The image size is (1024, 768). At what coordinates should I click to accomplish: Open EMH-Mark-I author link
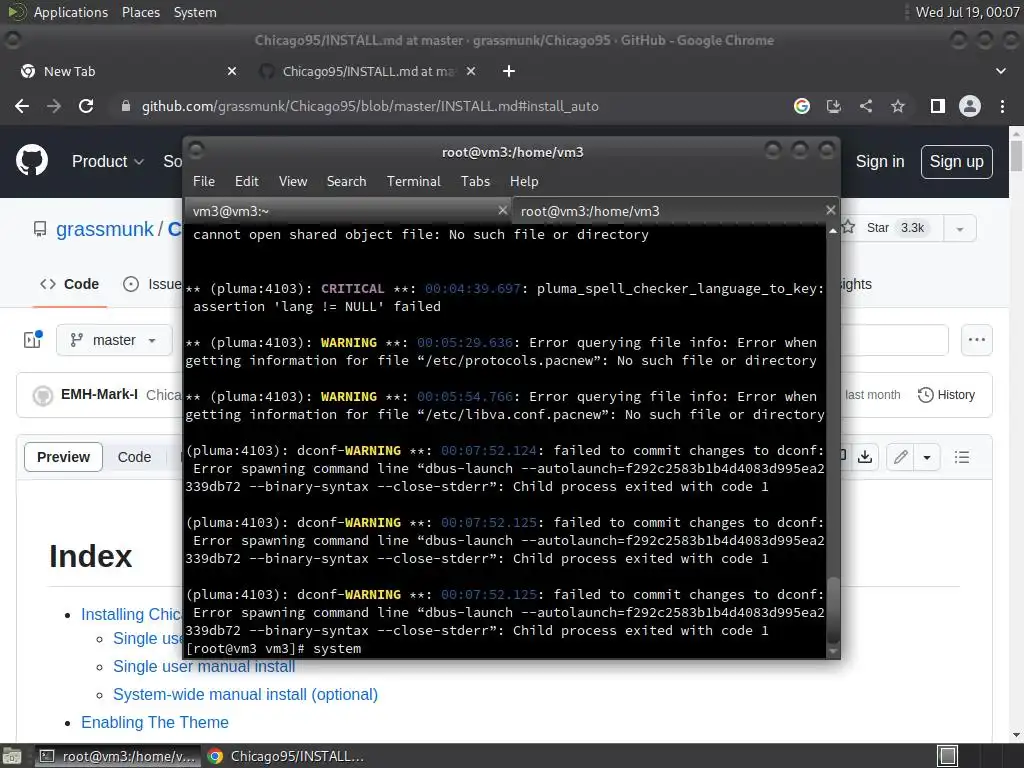(x=99, y=394)
